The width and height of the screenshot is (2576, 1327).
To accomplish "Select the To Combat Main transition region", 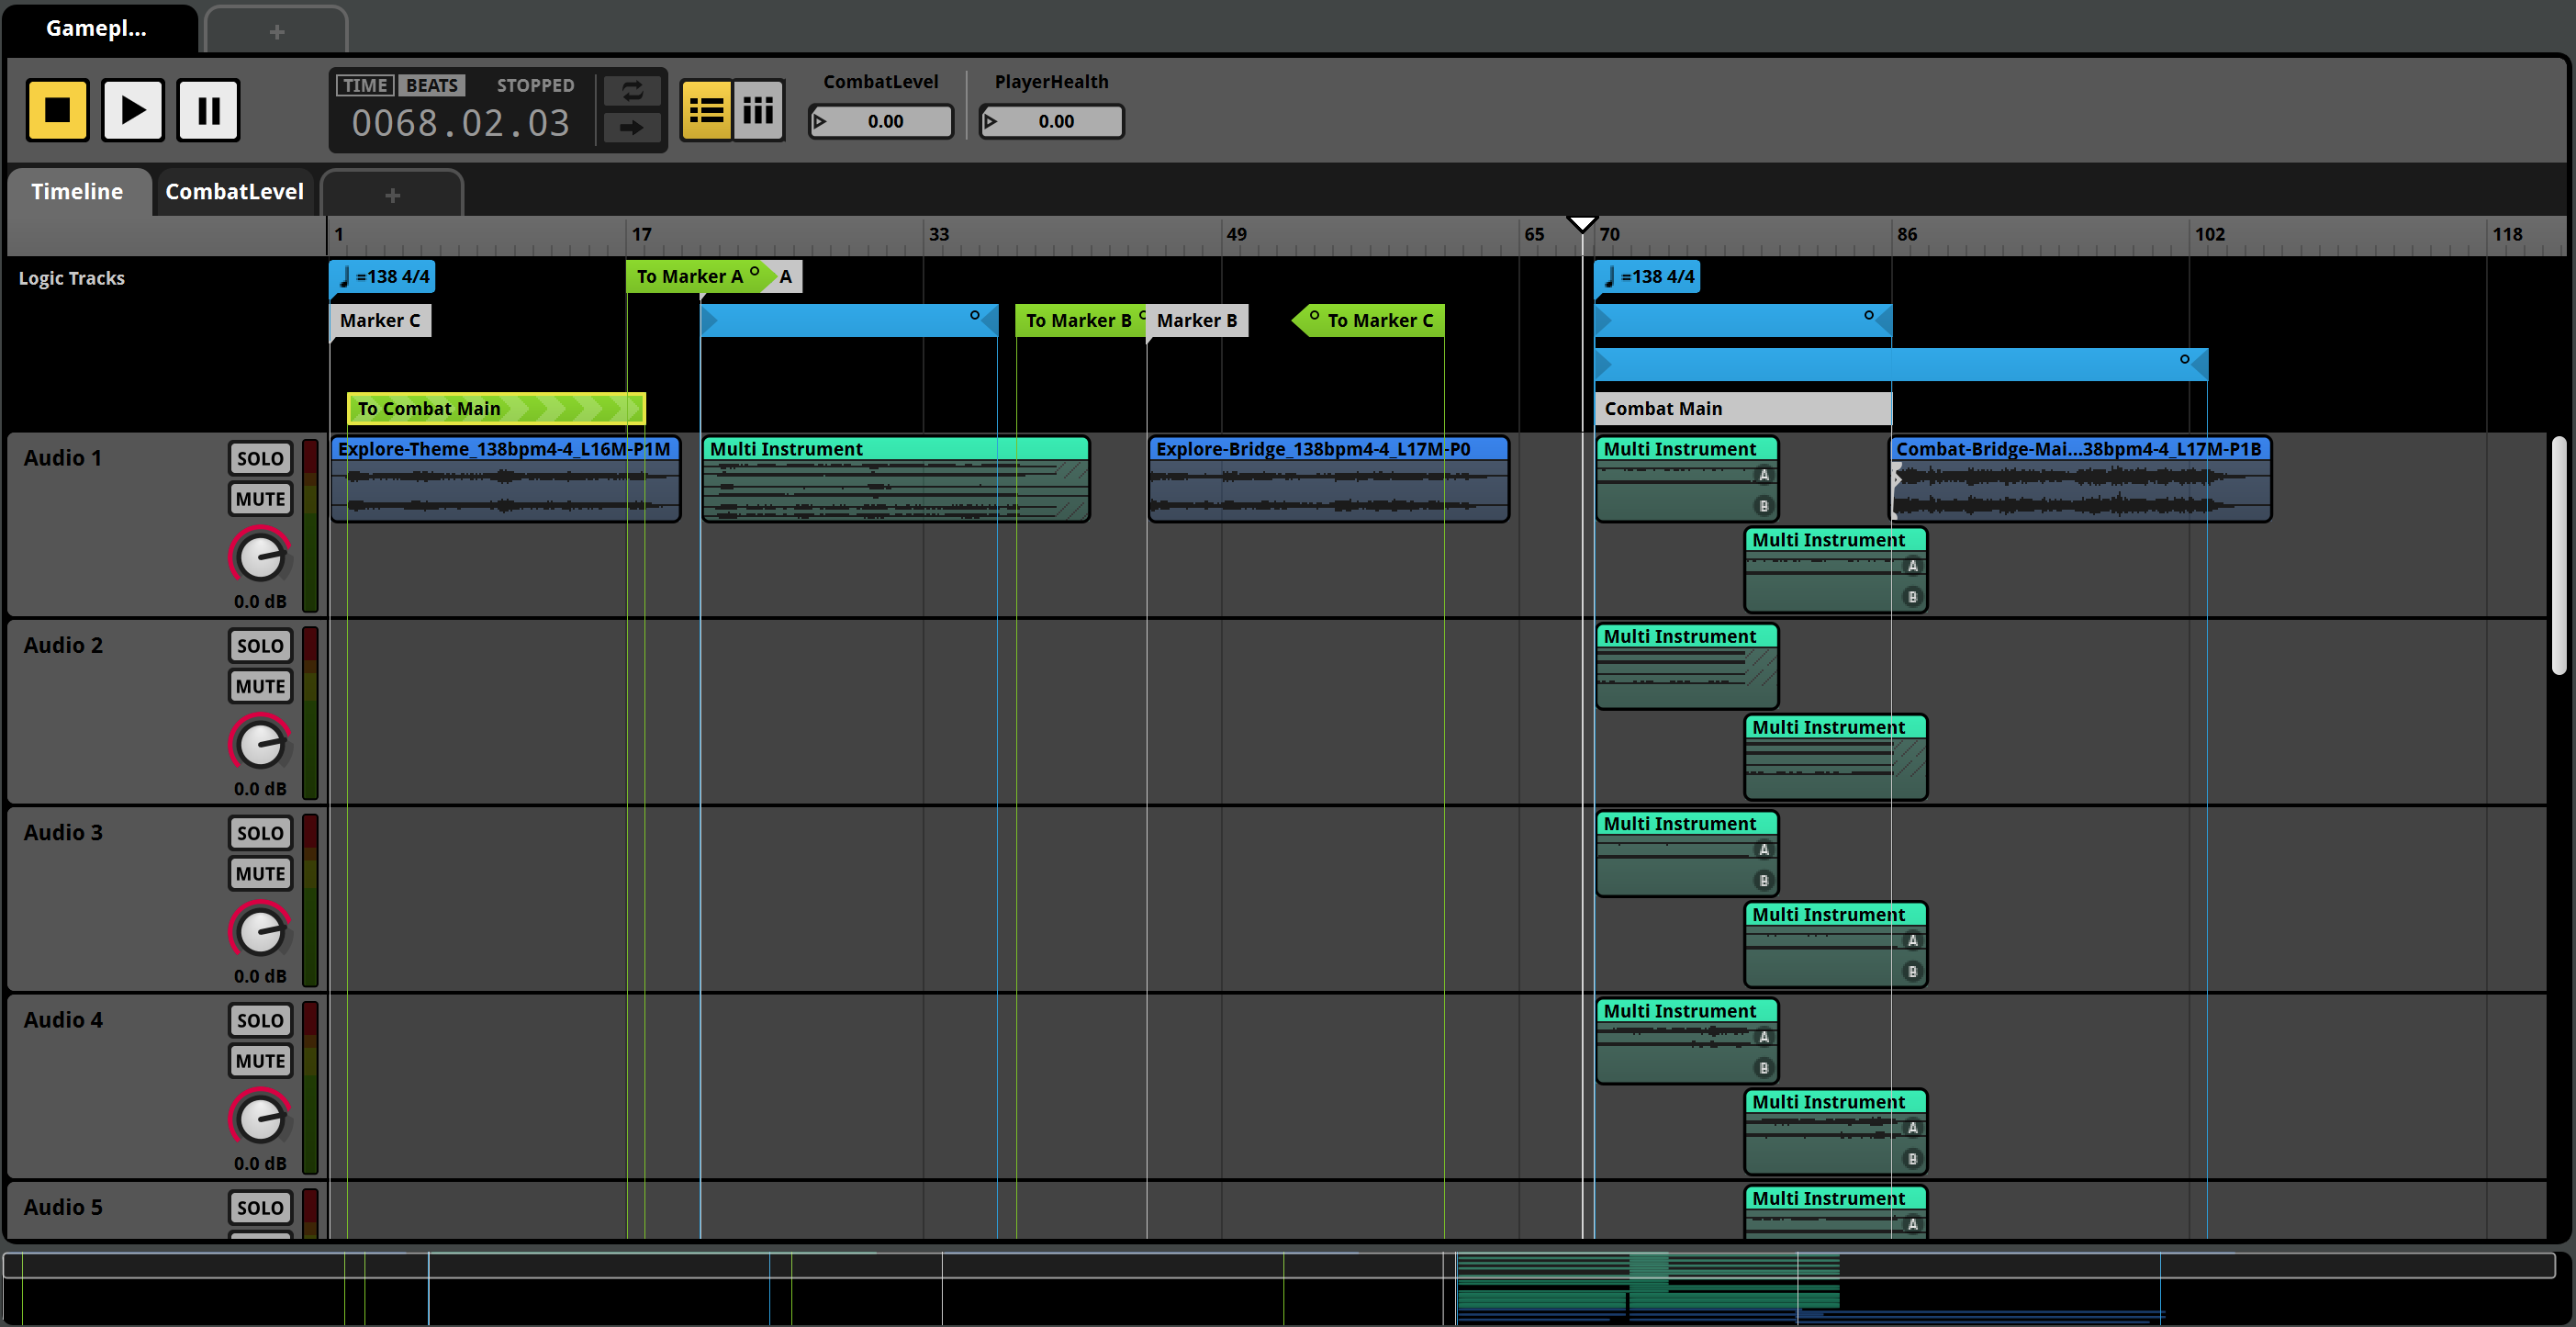I will pos(496,408).
